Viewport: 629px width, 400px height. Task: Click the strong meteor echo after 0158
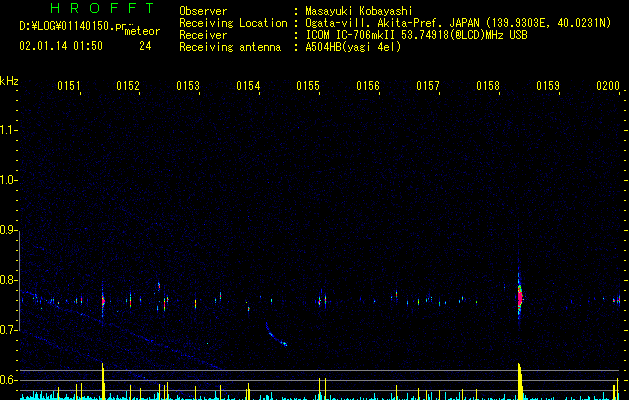click(x=520, y=298)
